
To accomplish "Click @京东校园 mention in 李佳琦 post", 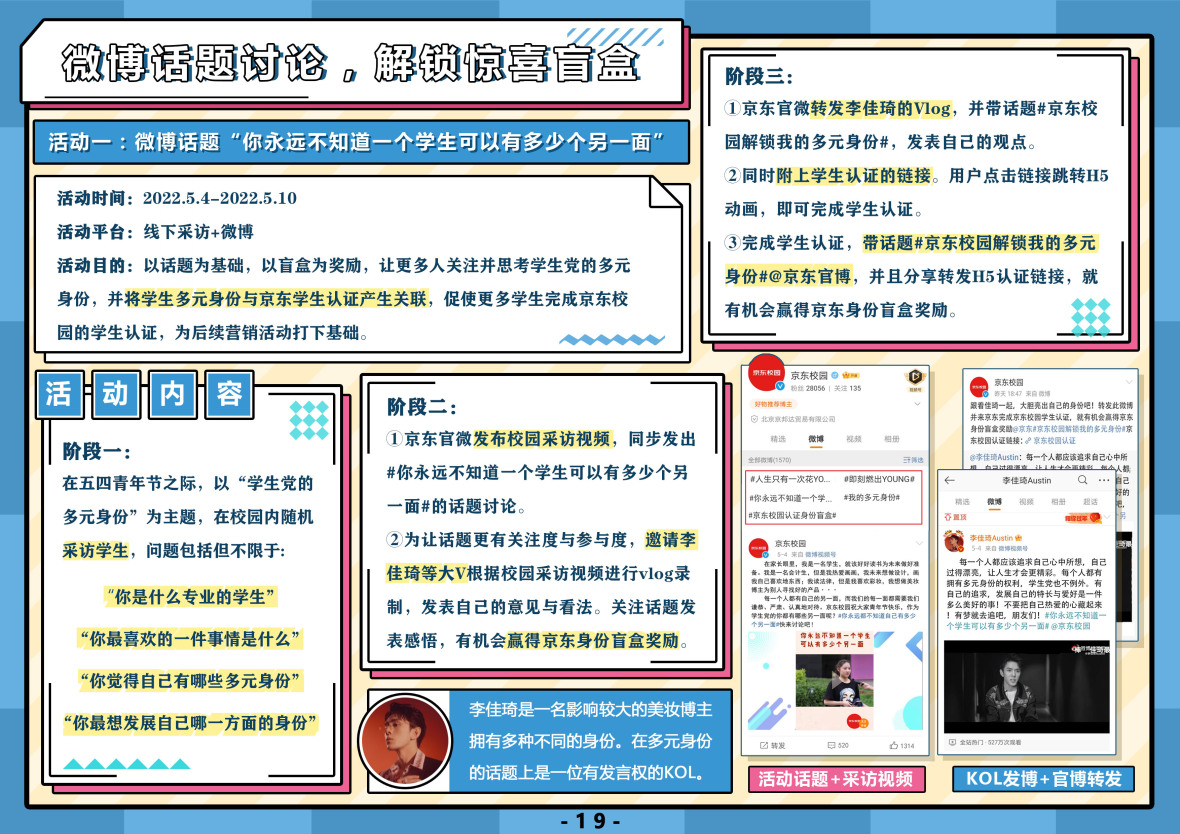I will pyautogui.click(x=1071, y=626).
